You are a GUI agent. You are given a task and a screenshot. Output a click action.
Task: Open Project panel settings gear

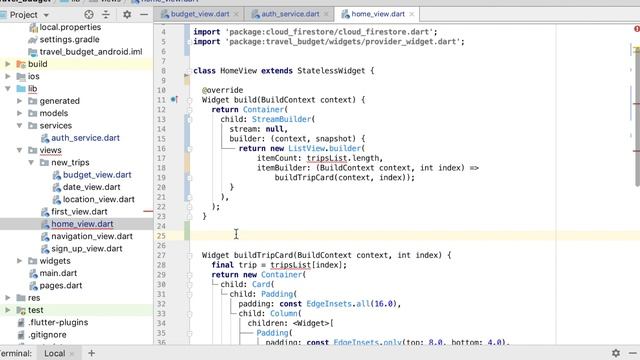[x=127, y=15]
